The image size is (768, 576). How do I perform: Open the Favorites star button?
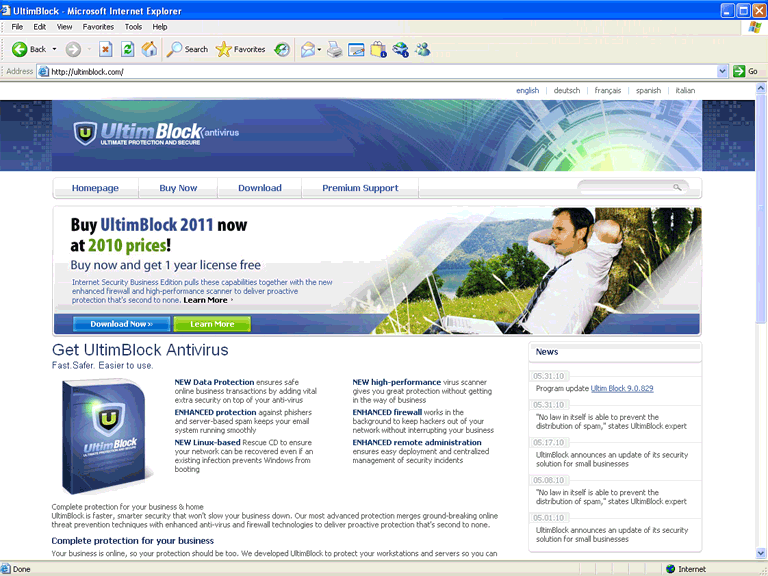click(x=241, y=49)
